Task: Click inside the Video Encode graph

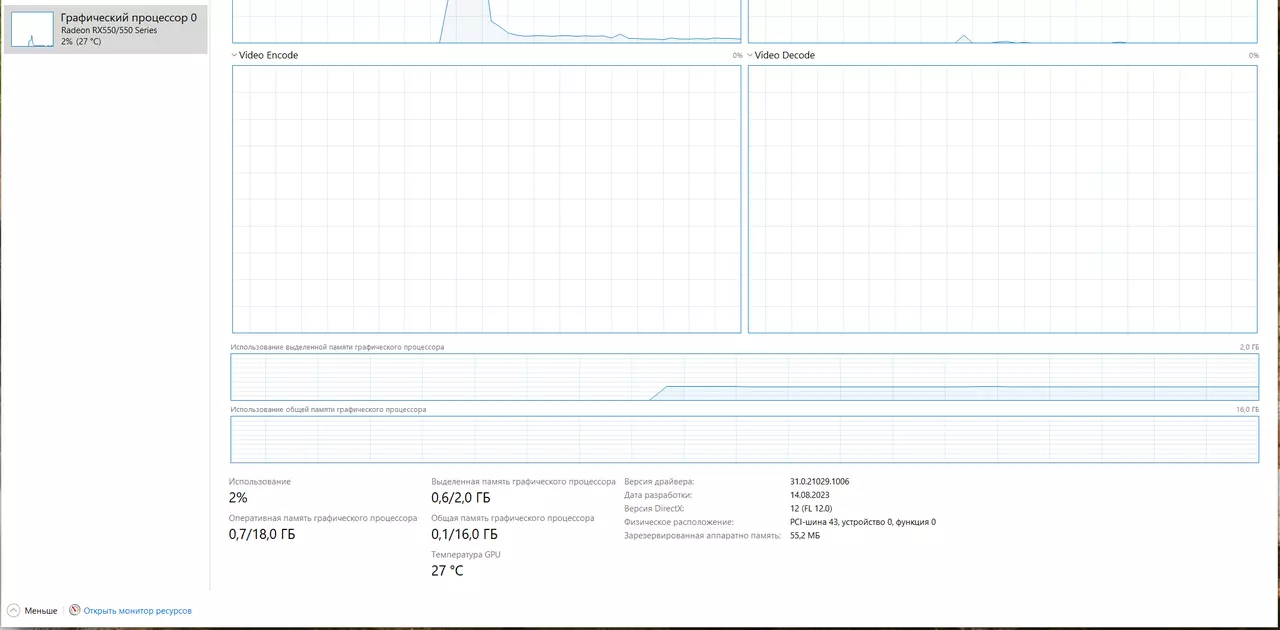Action: 486,199
